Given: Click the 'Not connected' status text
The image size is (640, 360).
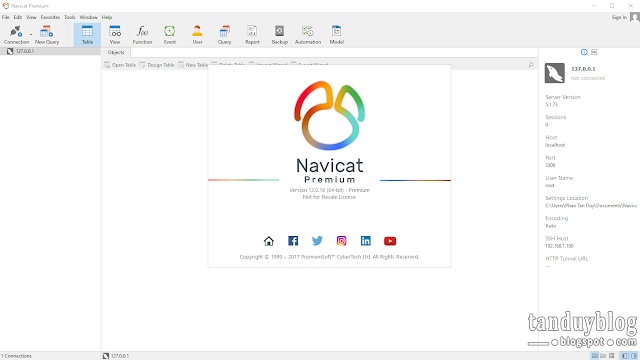Looking at the screenshot, I should [x=588, y=78].
